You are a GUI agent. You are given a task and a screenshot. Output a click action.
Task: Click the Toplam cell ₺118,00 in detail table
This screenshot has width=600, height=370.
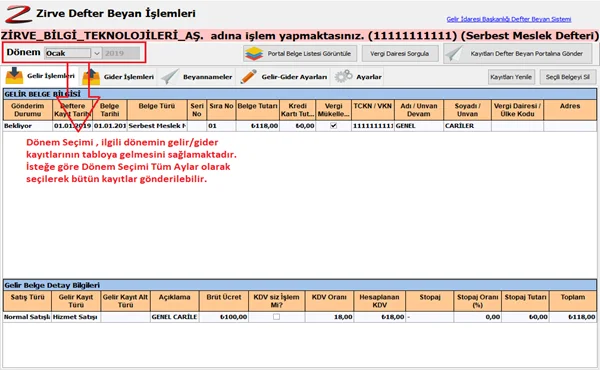pyautogui.click(x=573, y=317)
